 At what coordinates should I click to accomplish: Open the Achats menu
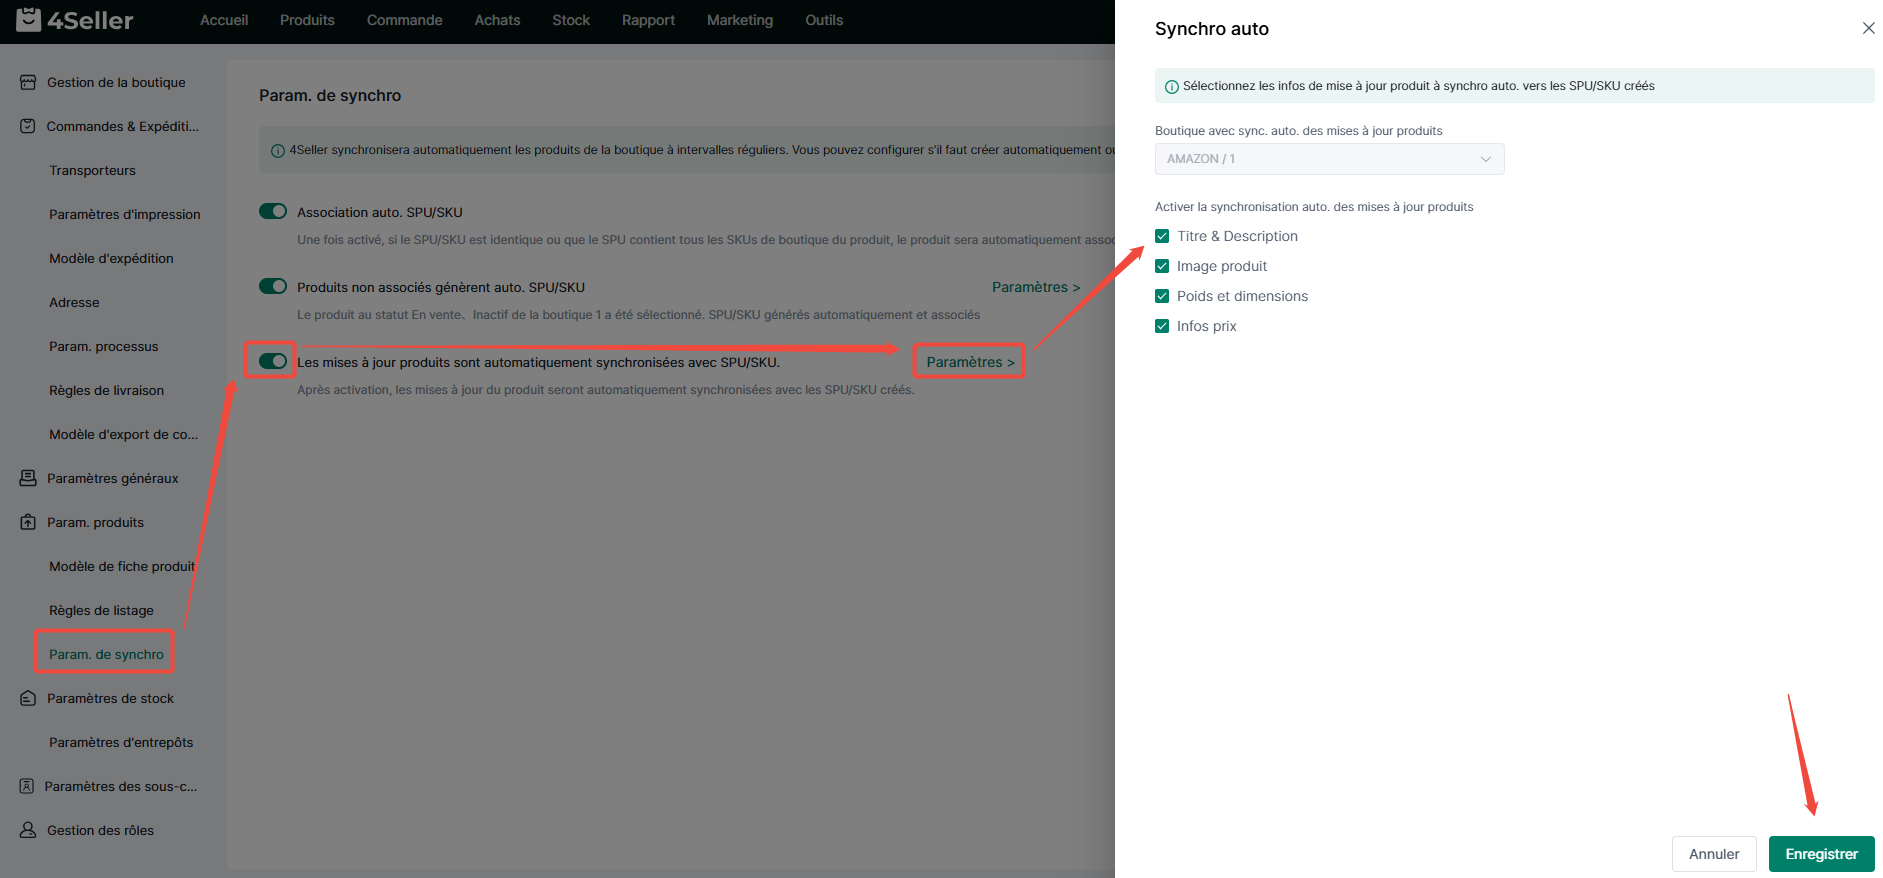pos(497,20)
